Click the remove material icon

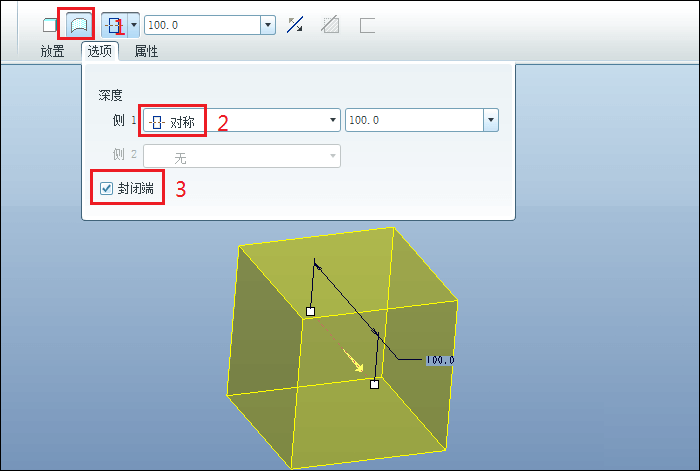pyautogui.click(x=330, y=25)
